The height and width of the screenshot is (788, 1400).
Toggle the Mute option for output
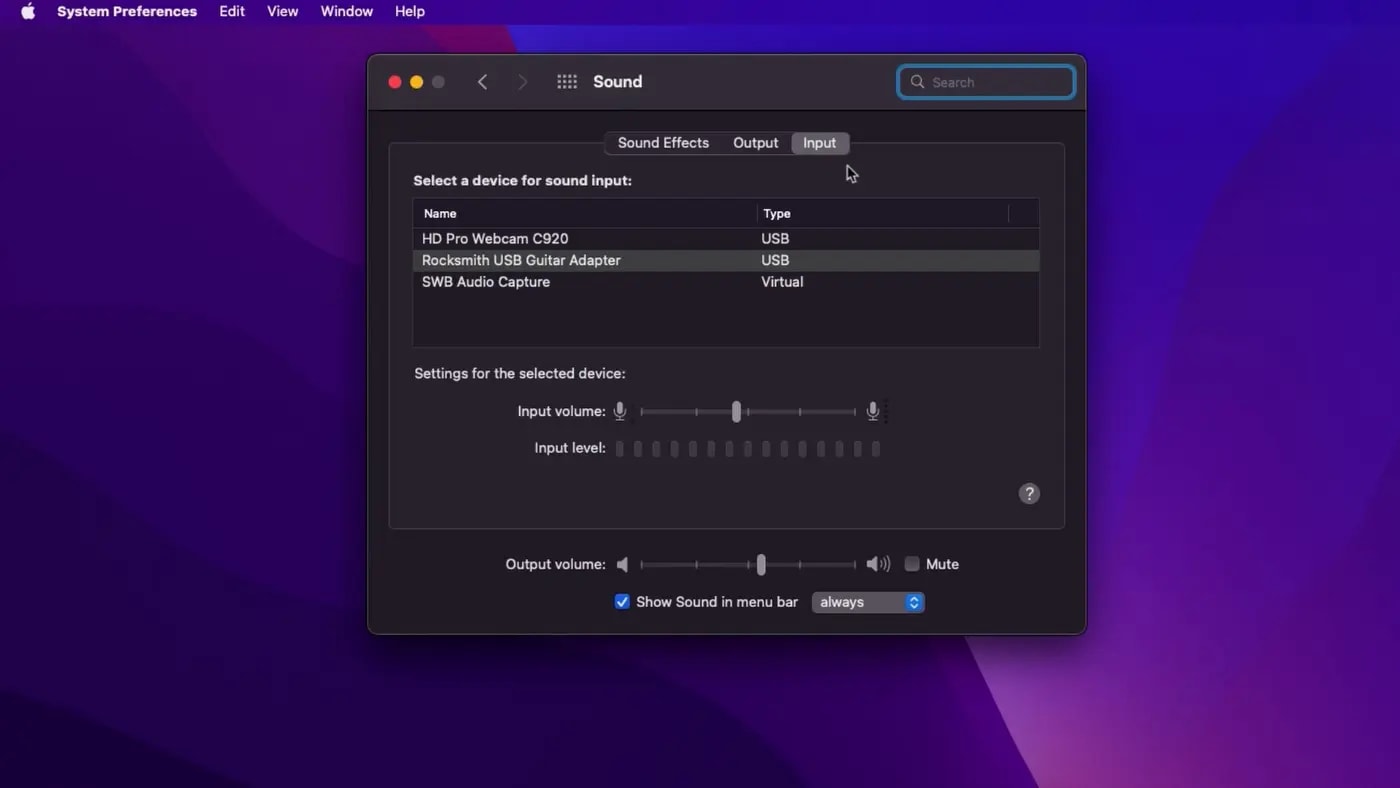[x=911, y=564]
